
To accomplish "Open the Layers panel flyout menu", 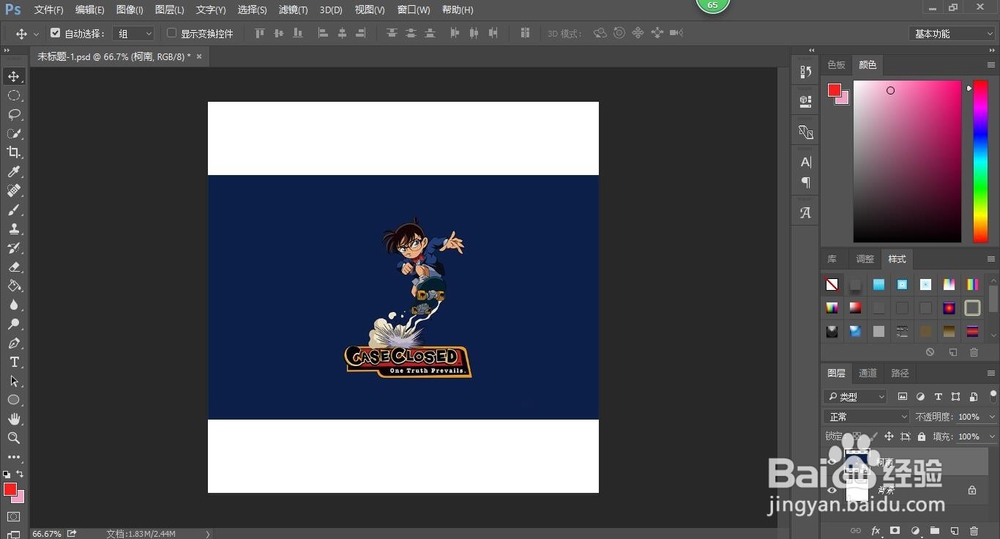I will click(x=990, y=373).
